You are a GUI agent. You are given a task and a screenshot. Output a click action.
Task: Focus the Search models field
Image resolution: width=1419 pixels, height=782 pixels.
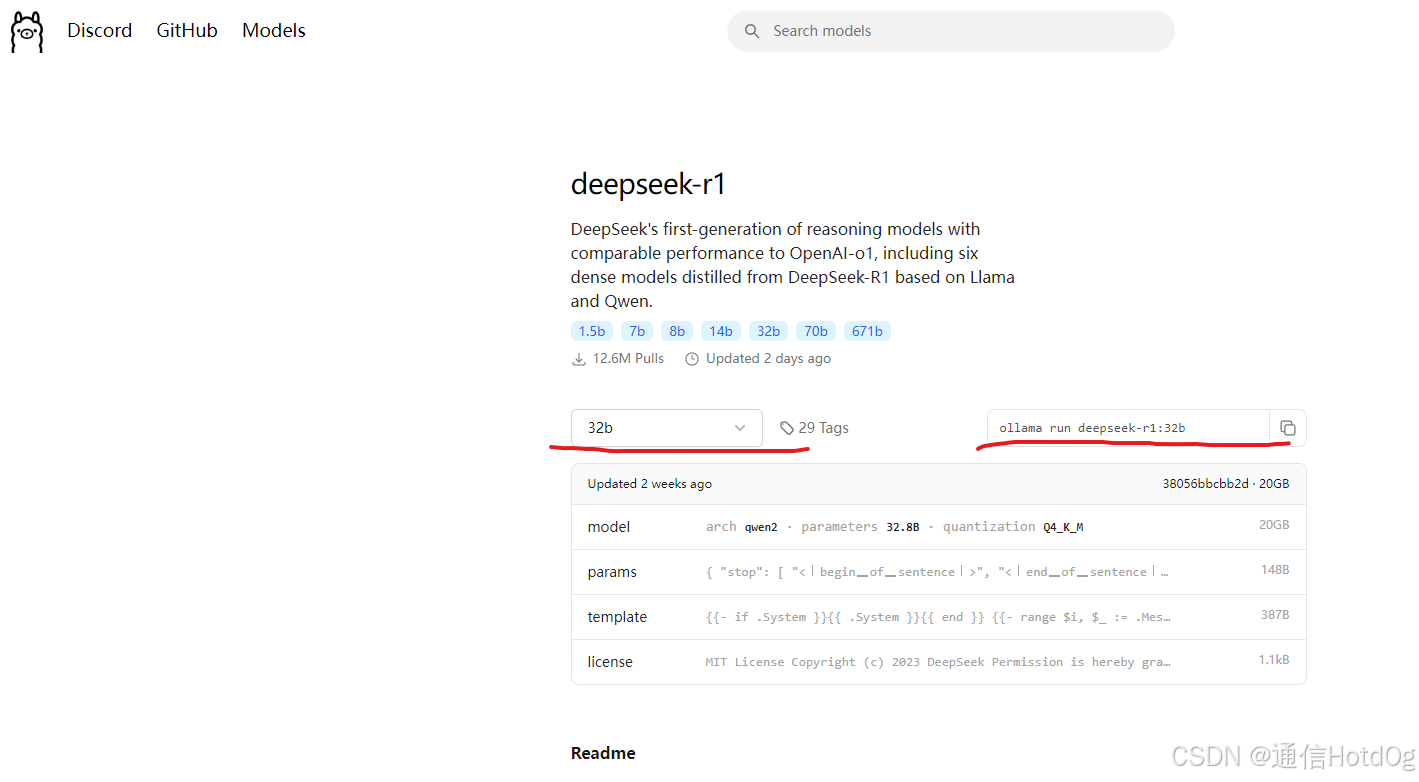point(950,31)
